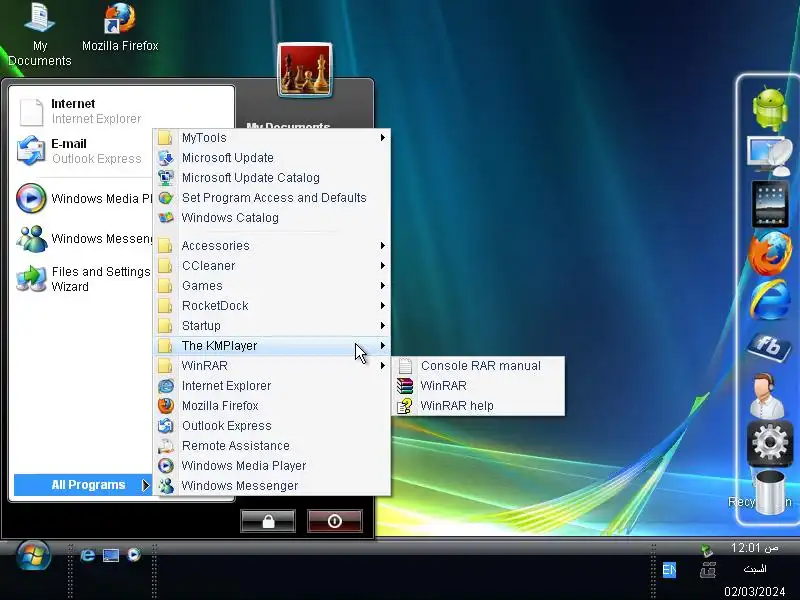Click the iPad tablet dock icon
This screenshot has height=600, width=800.
tap(770, 203)
